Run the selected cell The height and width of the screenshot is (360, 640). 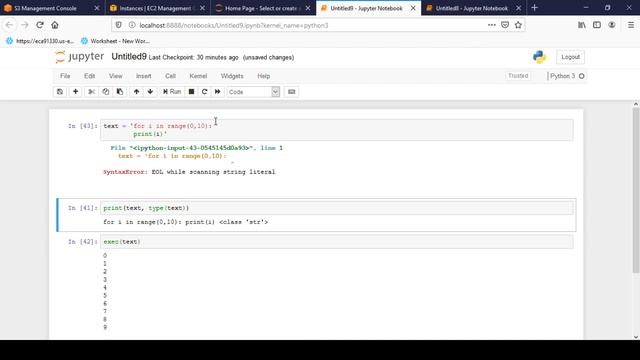pos(172,92)
